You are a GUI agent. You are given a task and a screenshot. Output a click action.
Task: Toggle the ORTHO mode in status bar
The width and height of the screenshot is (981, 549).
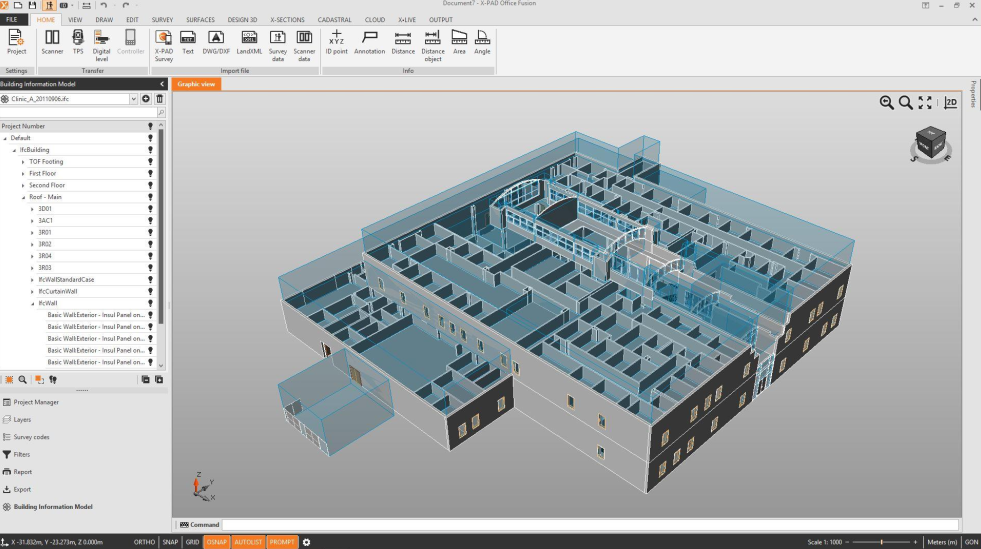pyautogui.click(x=144, y=542)
